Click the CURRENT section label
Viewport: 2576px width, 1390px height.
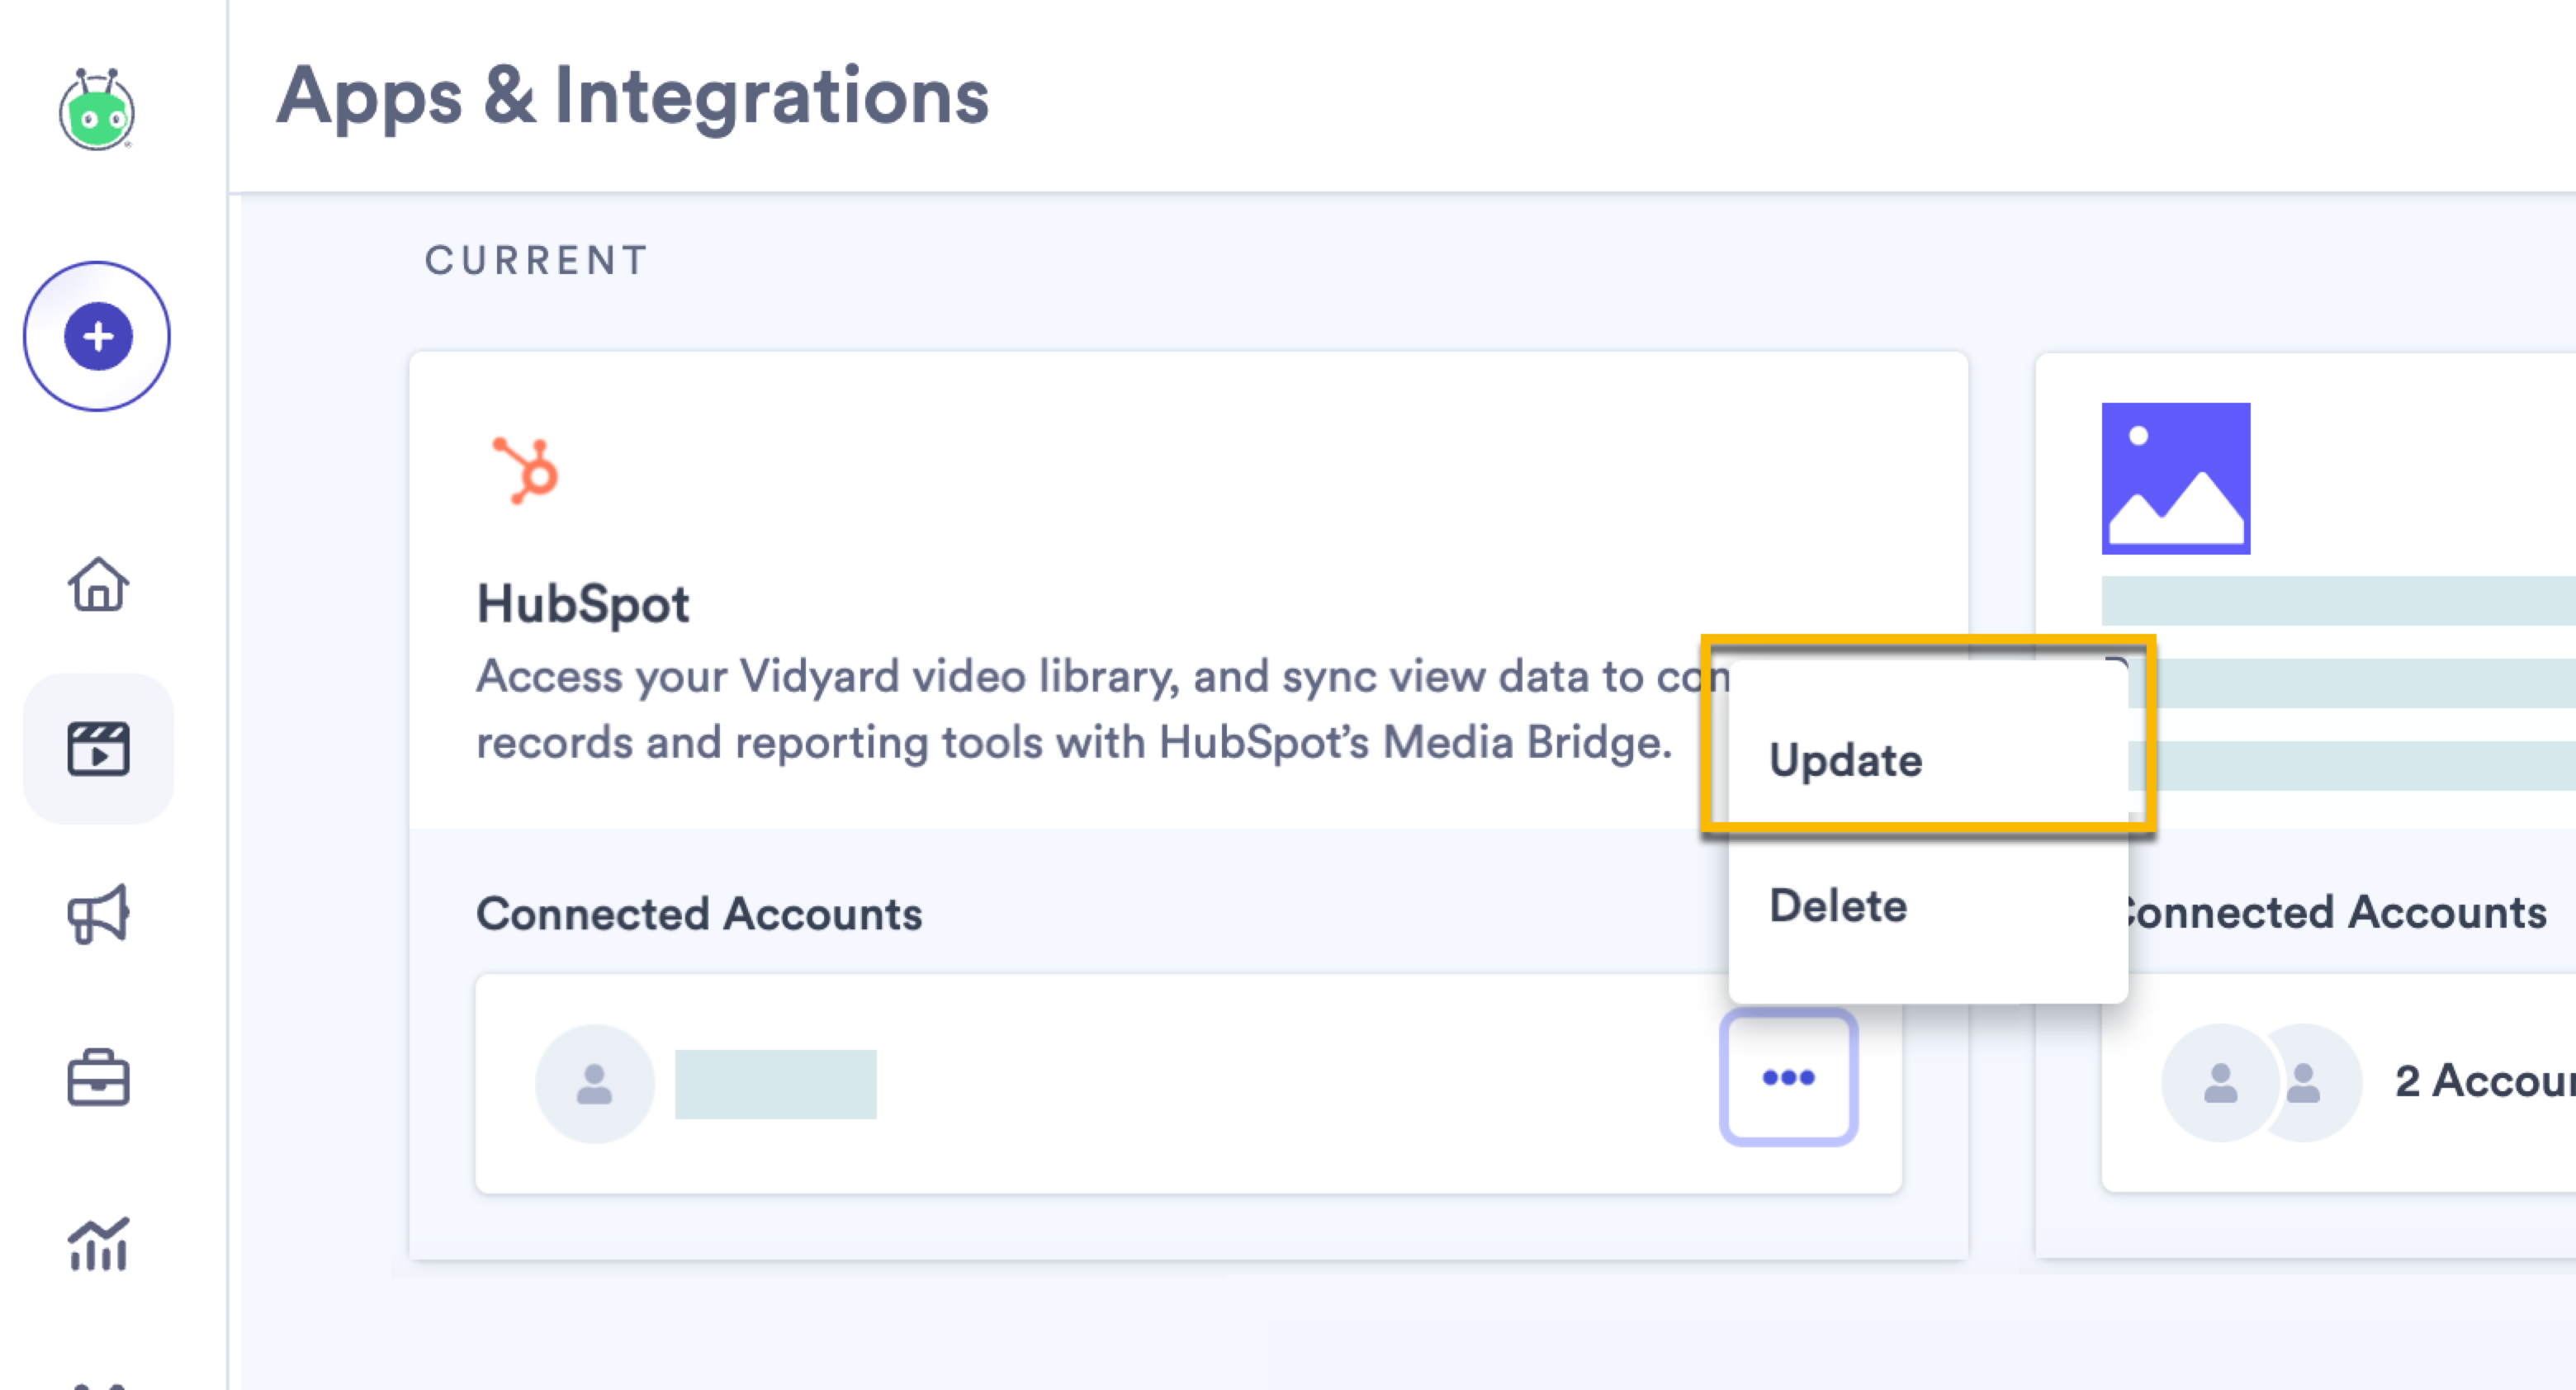click(536, 261)
